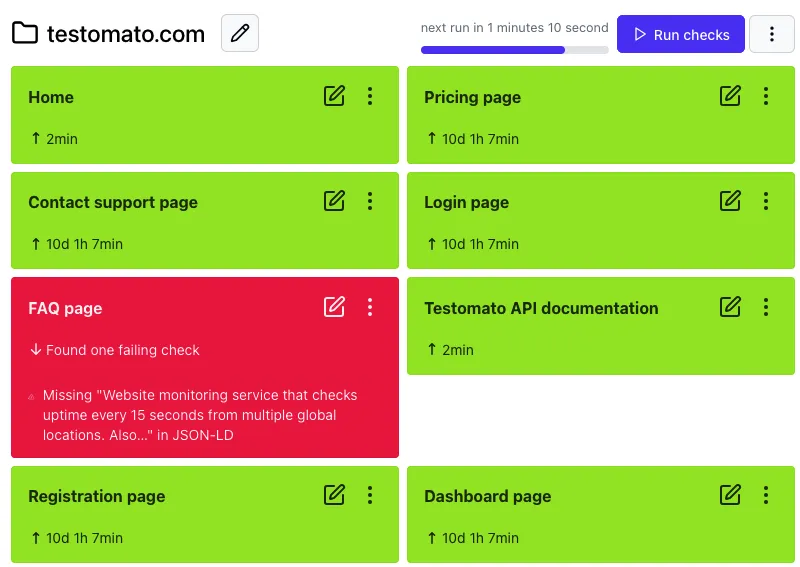Image resolution: width=800 pixels, height=567 pixels.
Task: Open the Registration page card title
Action: [96, 496]
